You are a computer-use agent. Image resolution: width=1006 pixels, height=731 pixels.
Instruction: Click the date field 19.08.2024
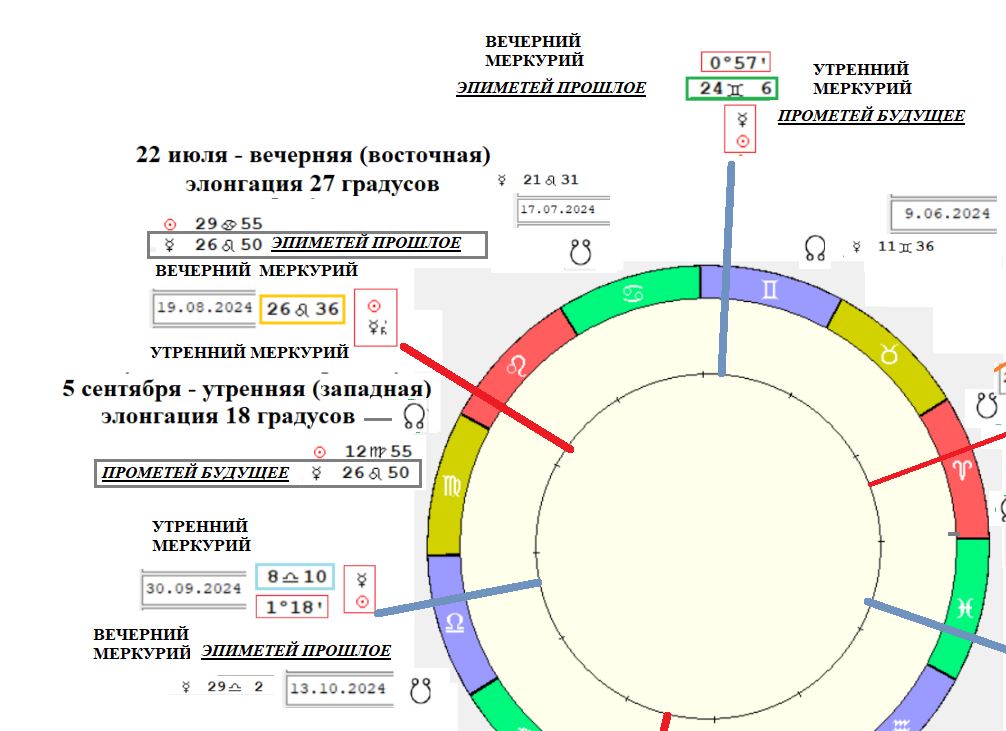pos(205,308)
